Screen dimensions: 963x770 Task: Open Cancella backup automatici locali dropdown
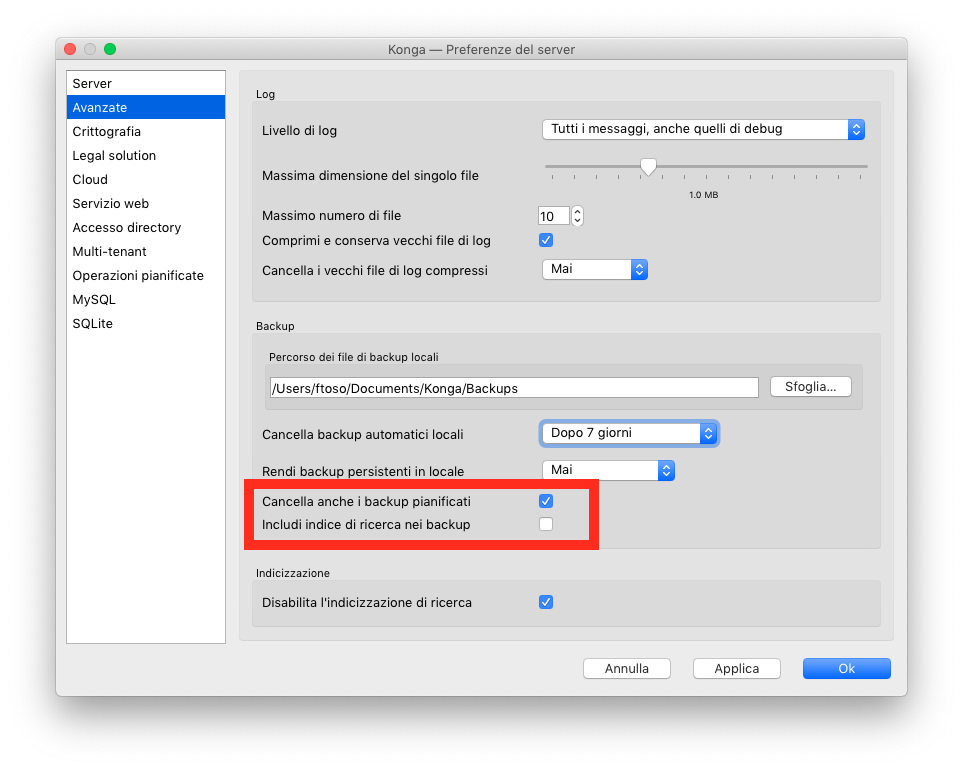coord(629,433)
